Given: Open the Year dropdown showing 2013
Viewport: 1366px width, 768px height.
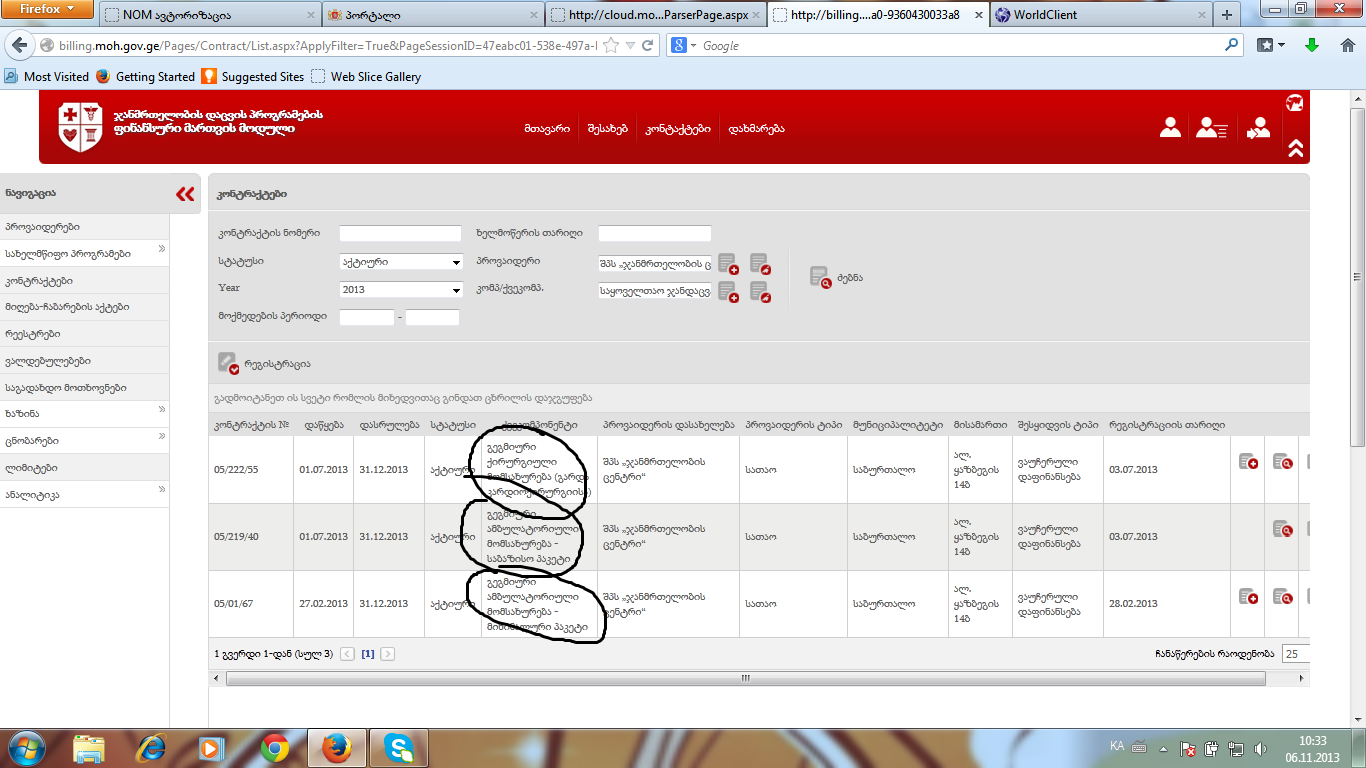Looking at the screenshot, I should coord(400,290).
